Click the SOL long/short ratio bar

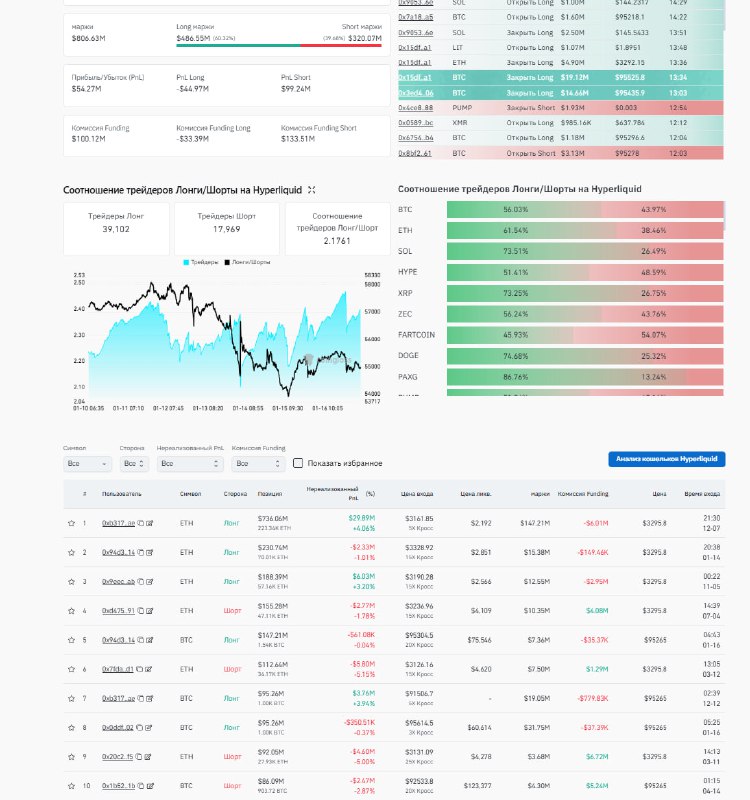585,251
